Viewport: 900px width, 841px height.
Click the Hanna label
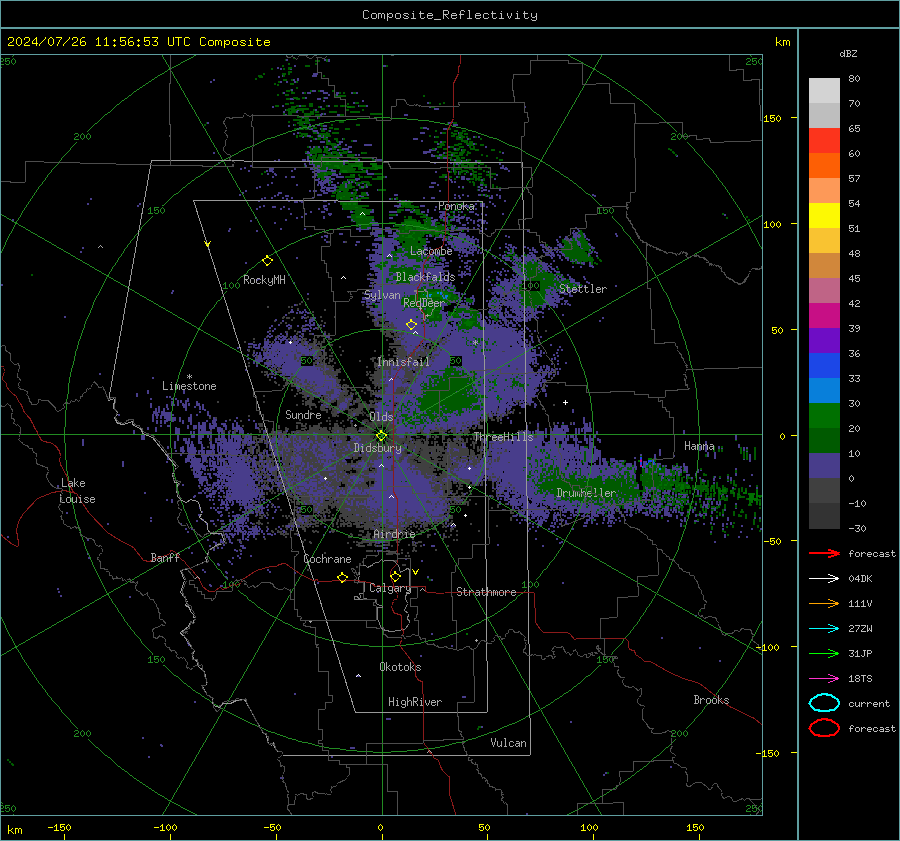[x=699, y=446]
